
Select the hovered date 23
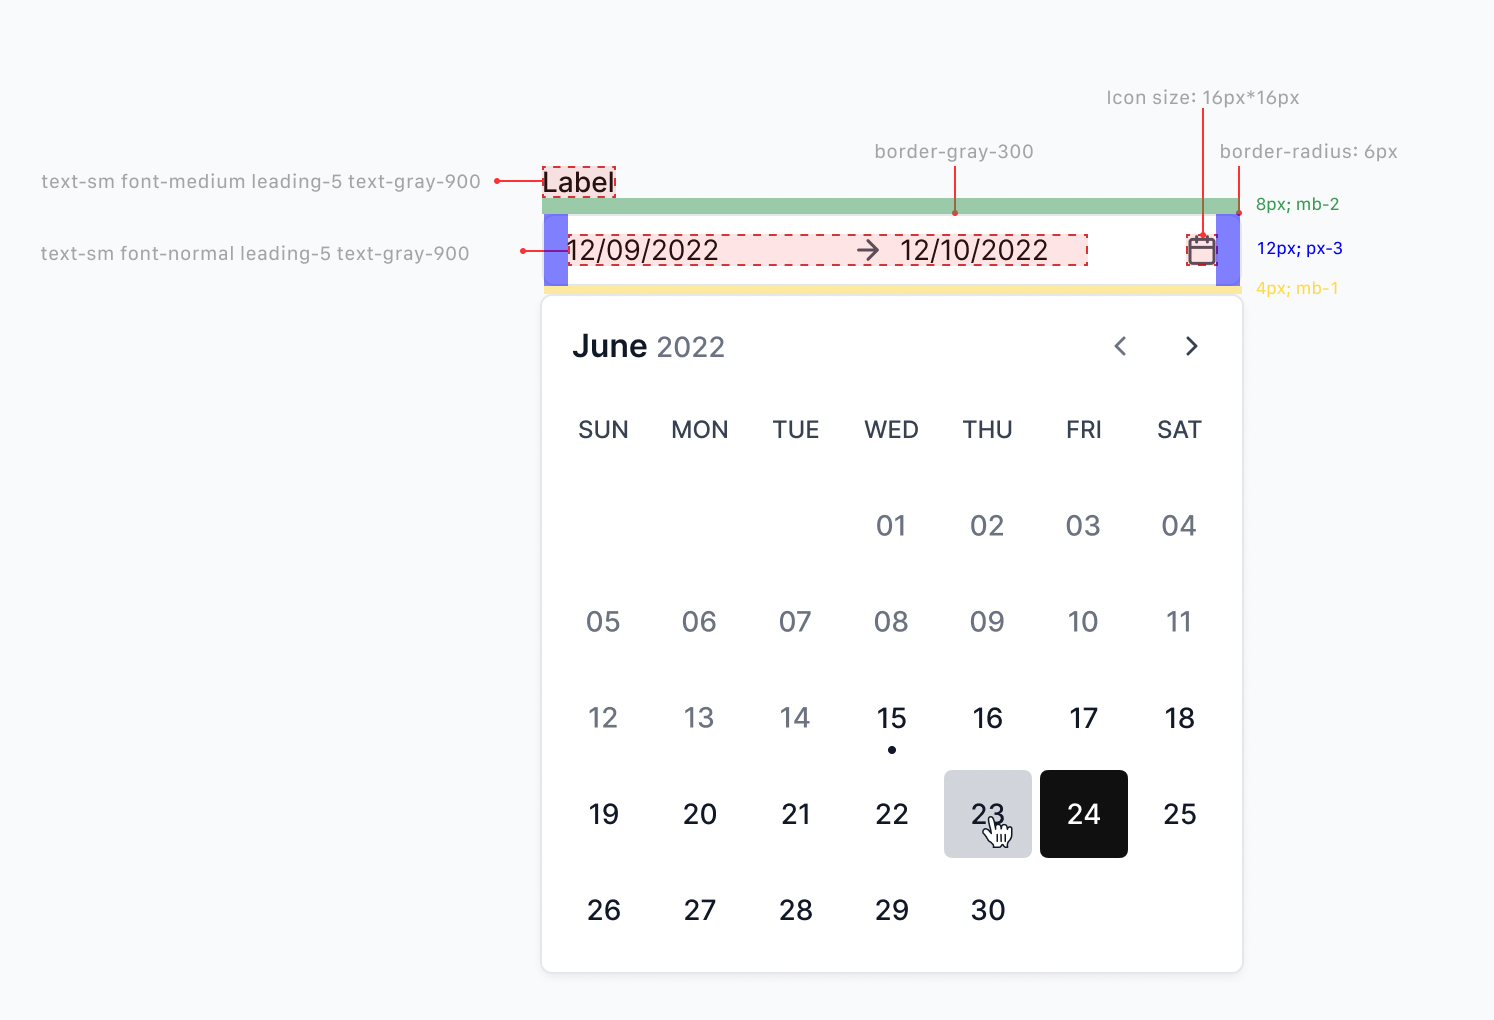point(987,814)
